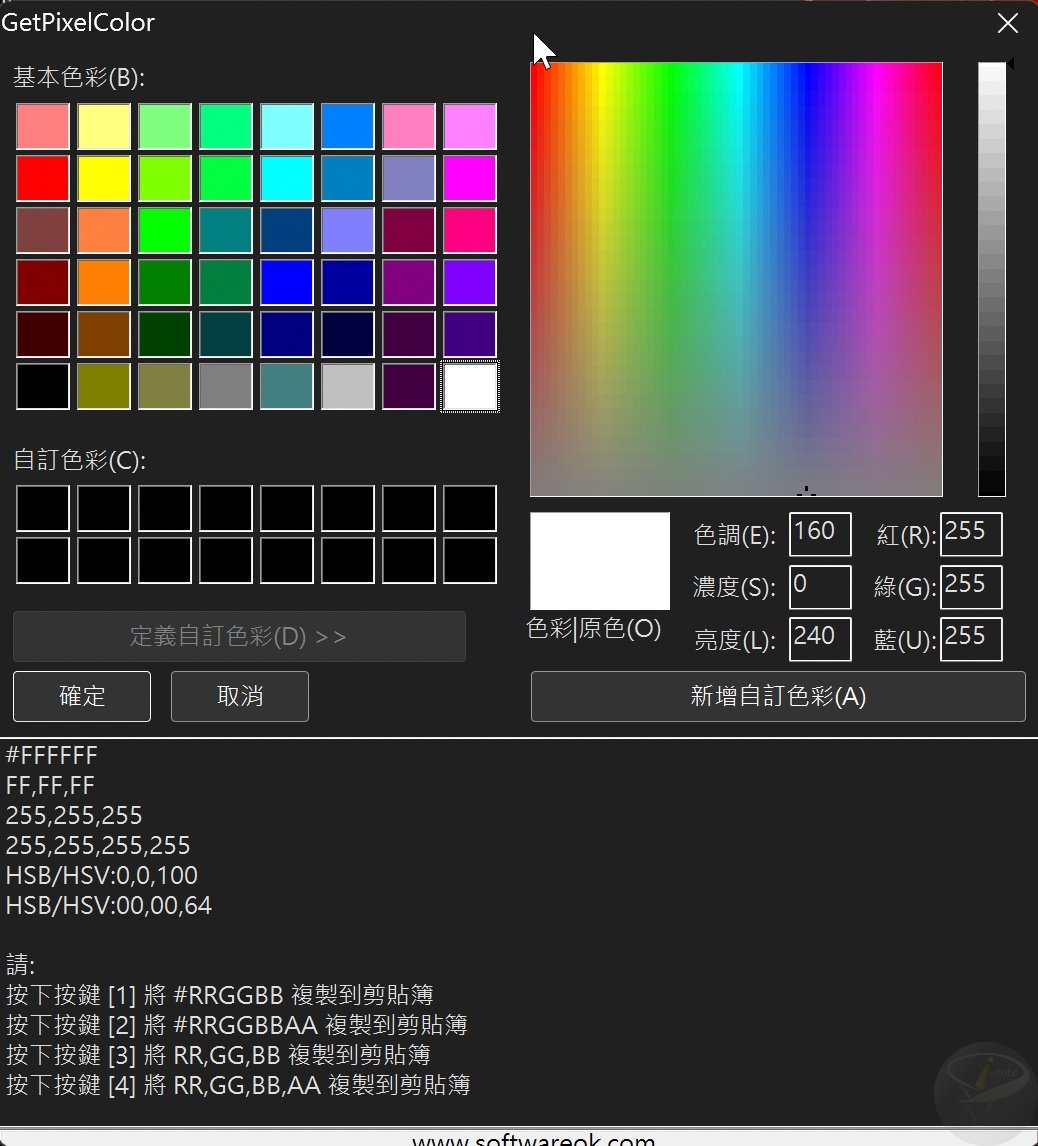Select the bright yellow basic color
The height and width of the screenshot is (1146, 1038).
pos(104,178)
